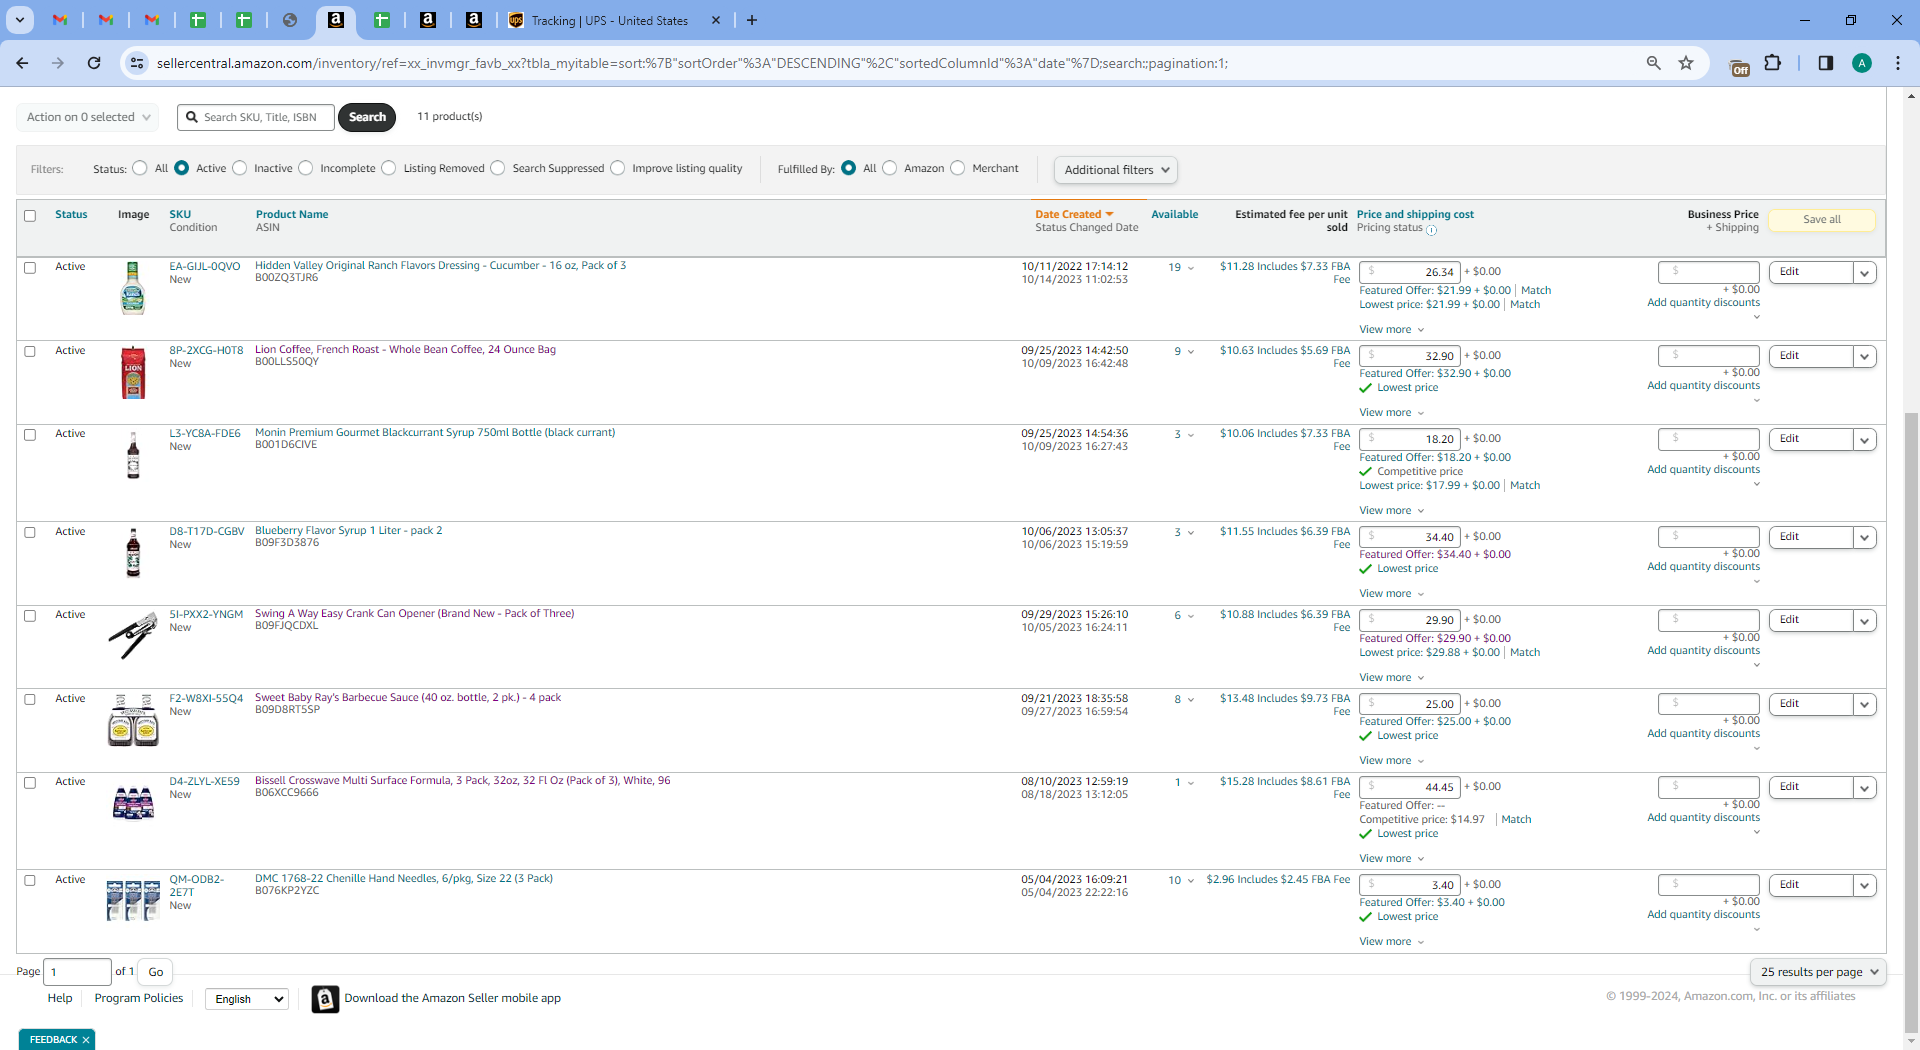This screenshot has width=1920, height=1050.
Task: Select the Incomplete status filter
Action: click(306, 168)
